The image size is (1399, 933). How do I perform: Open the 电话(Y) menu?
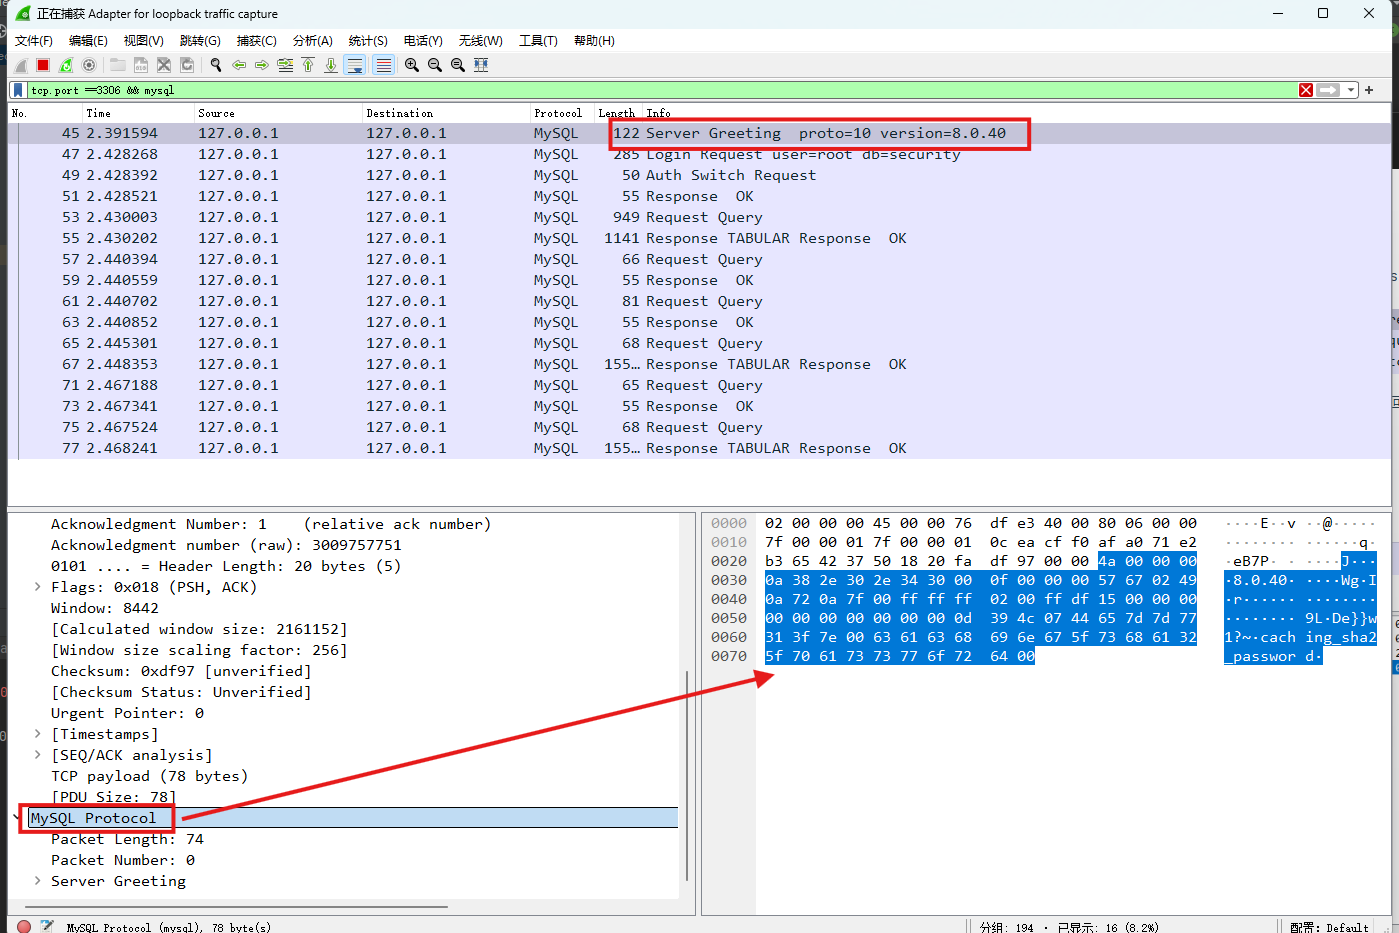(423, 41)
